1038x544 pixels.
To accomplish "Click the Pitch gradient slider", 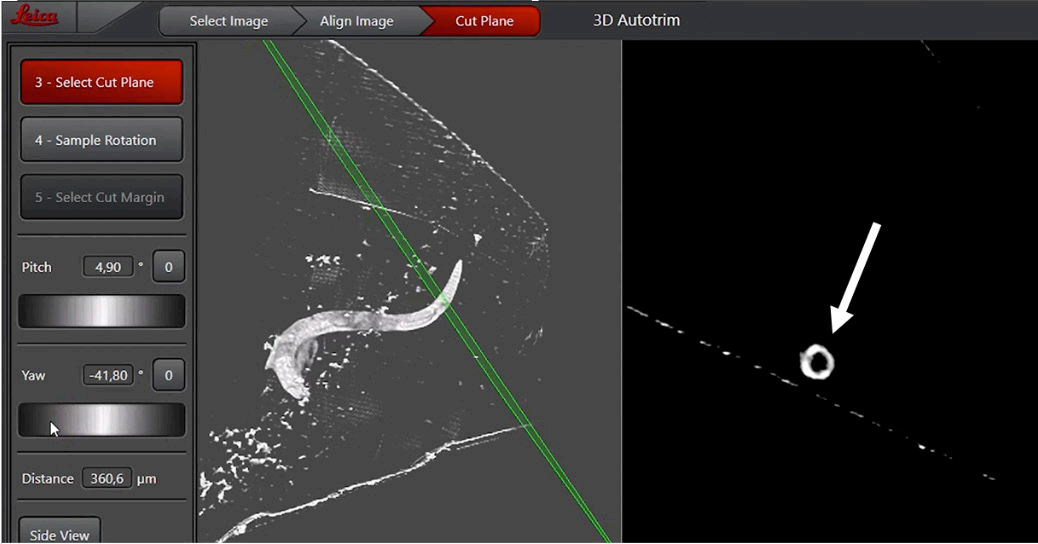I will click(101, 311).
